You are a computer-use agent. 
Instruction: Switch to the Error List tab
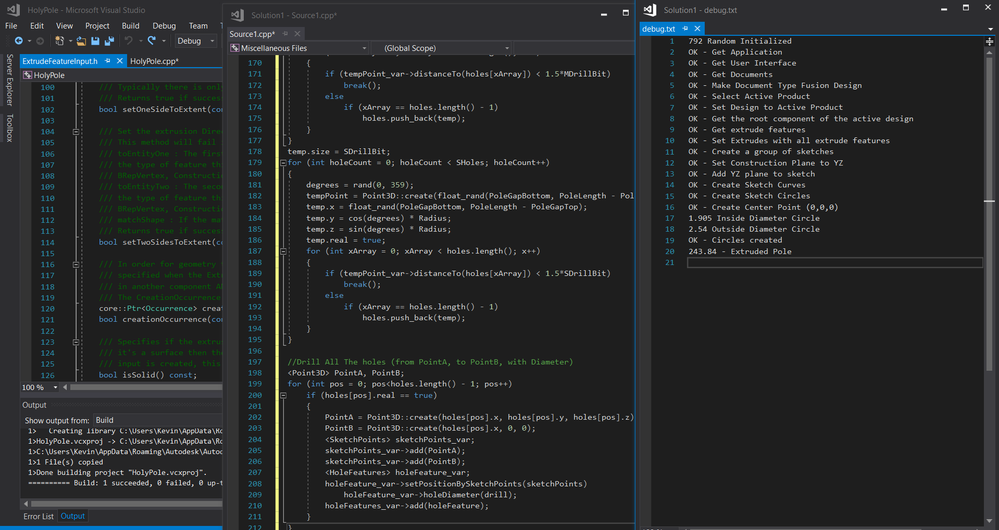click(x=38, y=516)
